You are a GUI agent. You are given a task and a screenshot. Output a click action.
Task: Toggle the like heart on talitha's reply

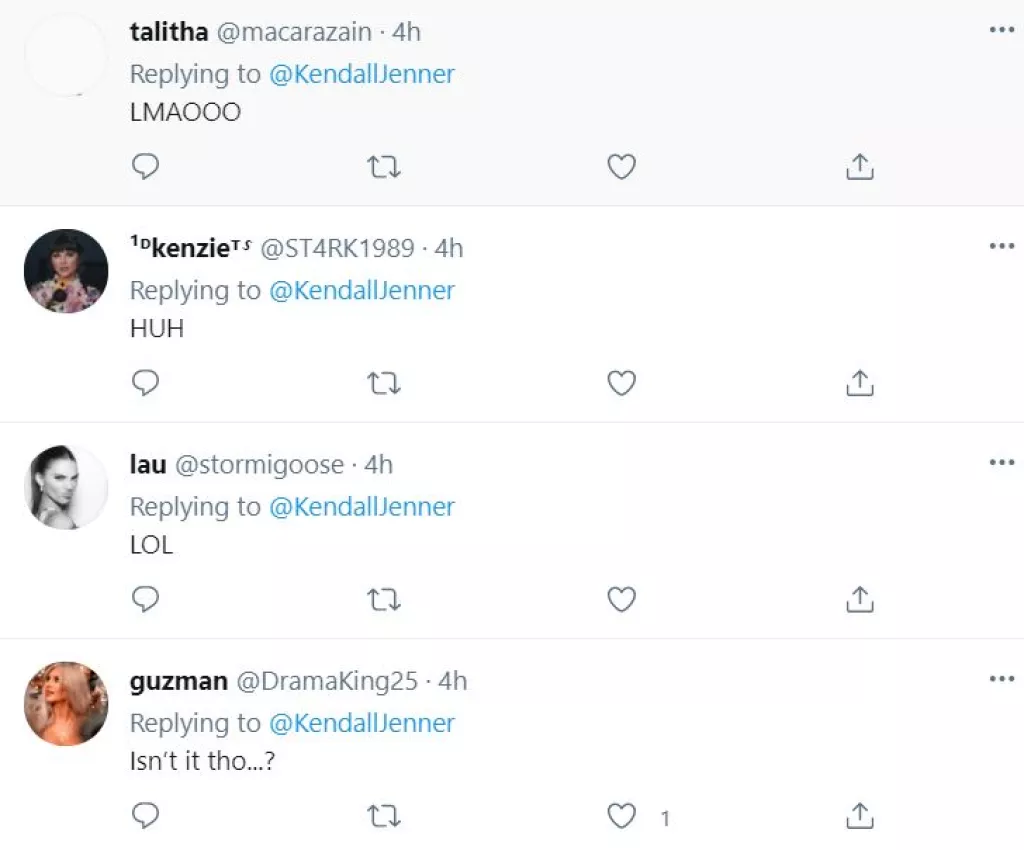(x=621, y=167)
